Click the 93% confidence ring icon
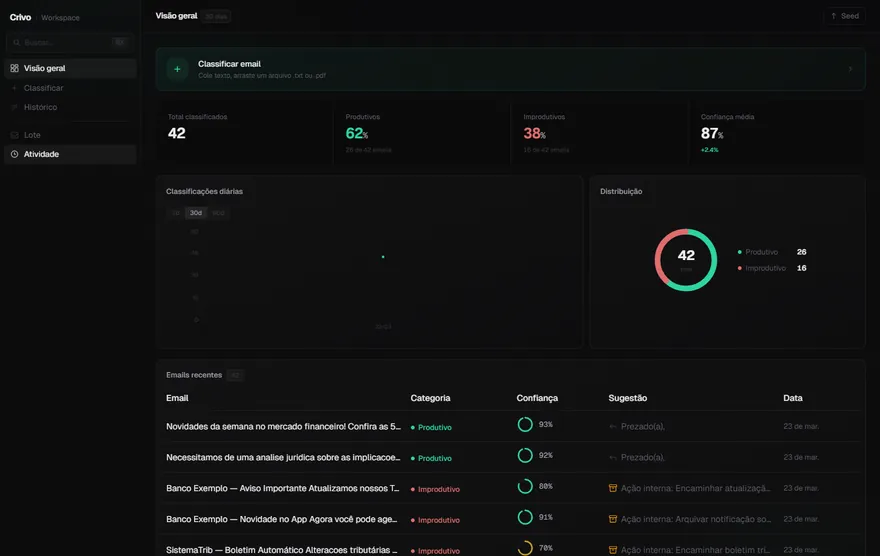Screen dimensions: 880x556 [x=525, y=425]
